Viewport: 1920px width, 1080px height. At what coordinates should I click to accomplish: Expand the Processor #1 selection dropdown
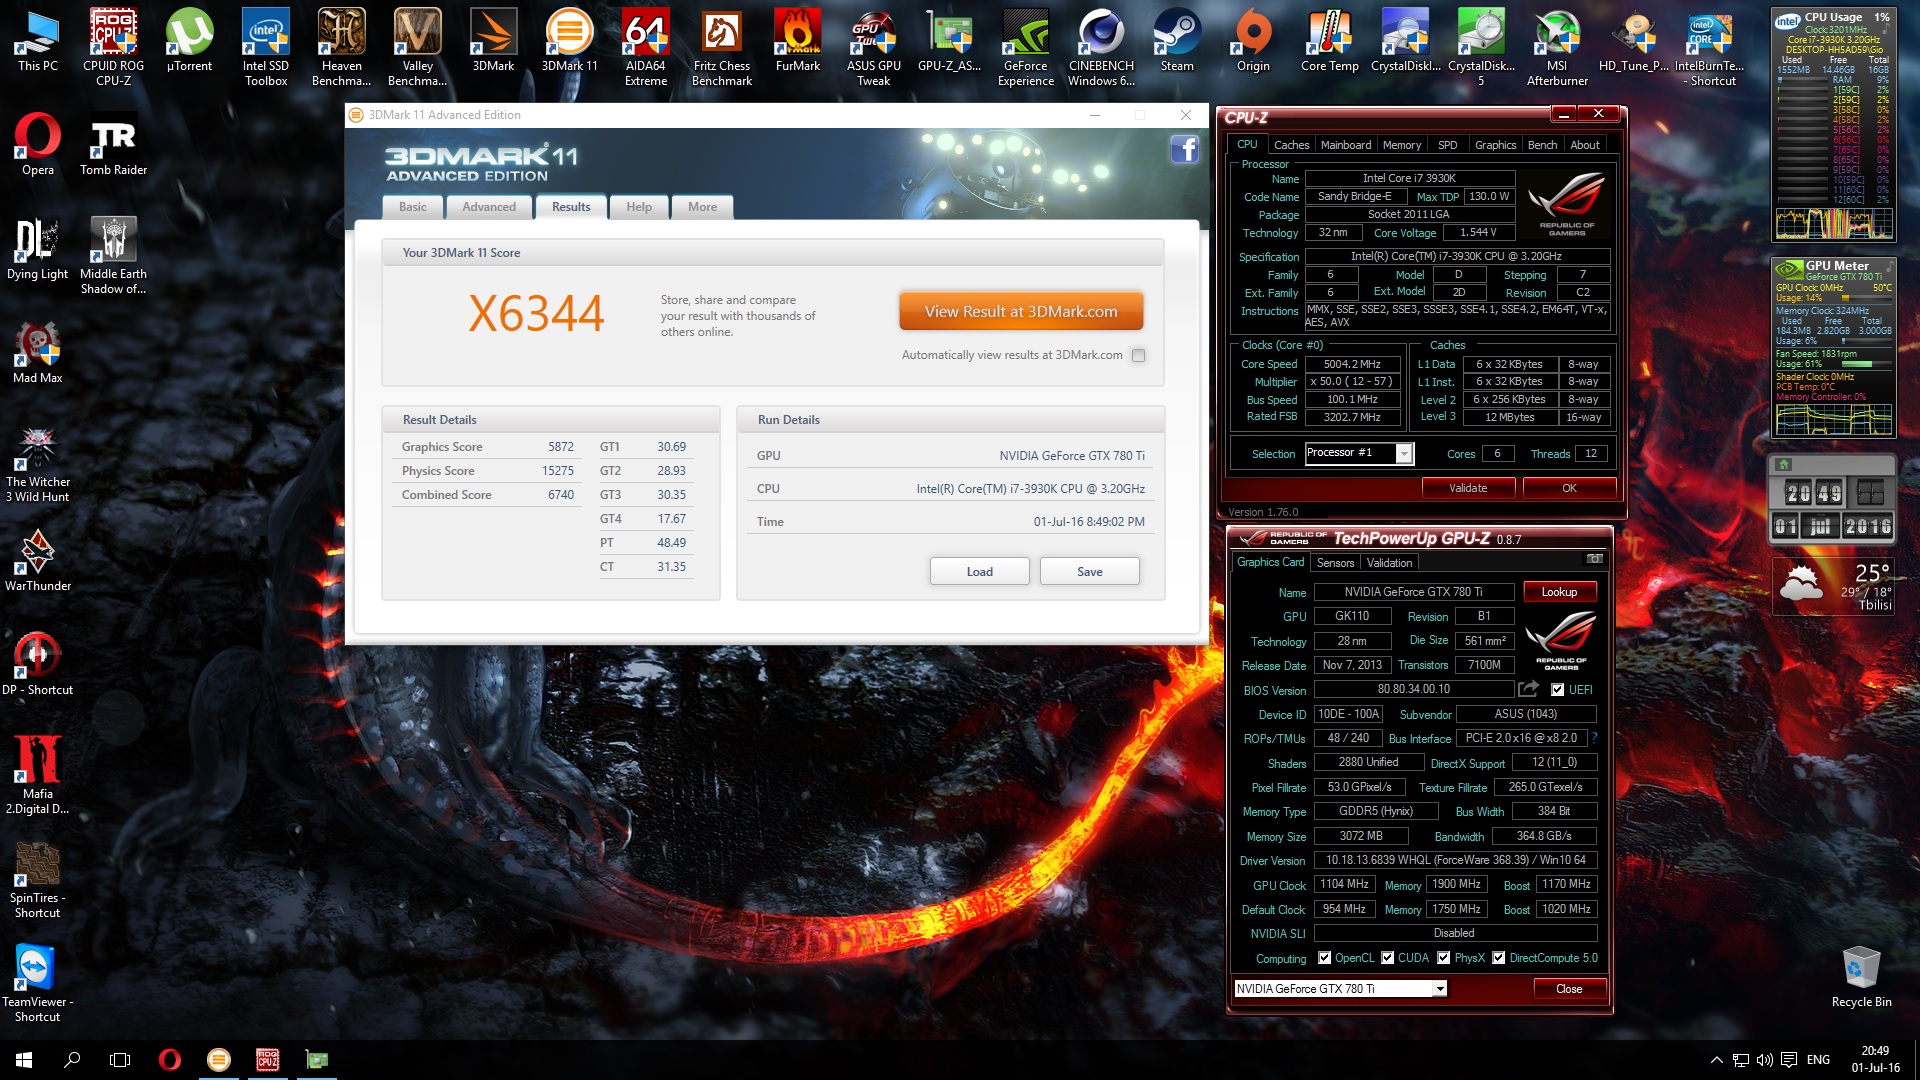click(x=1404, y=454)
